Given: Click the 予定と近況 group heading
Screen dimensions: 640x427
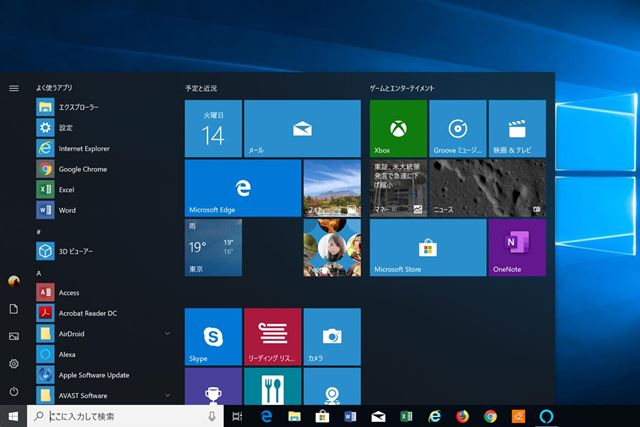Looking at the screenshot, I should point(201,88).
